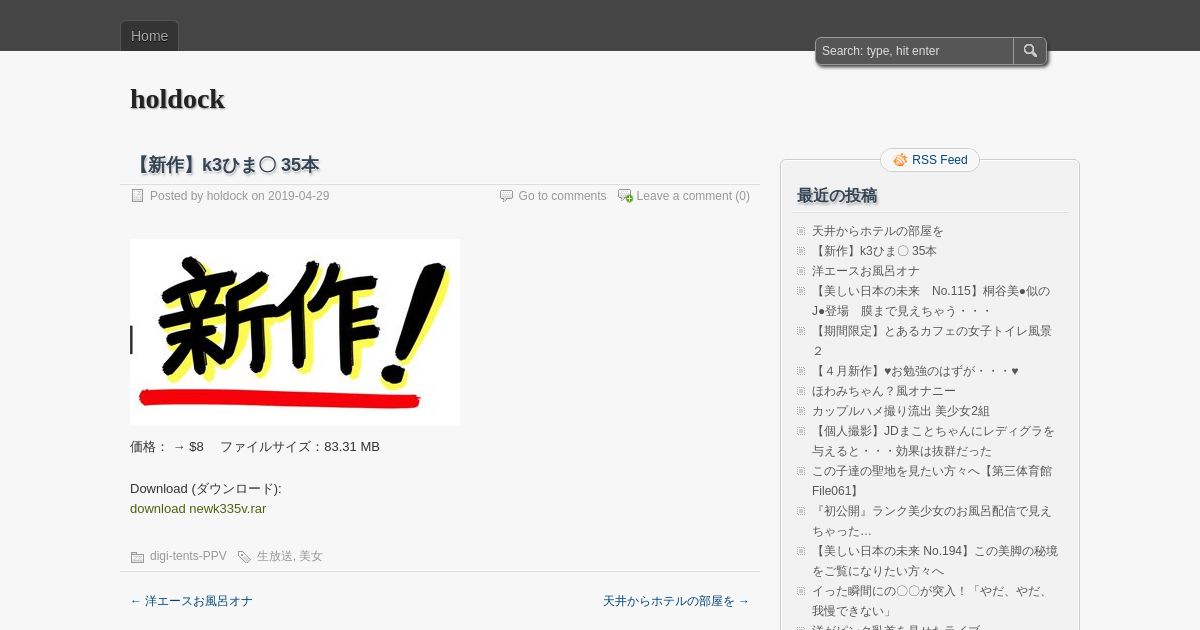Open the Home menu tab
Image resolution: width=1200 pixels, height=630 pixels.
[149, 36]
